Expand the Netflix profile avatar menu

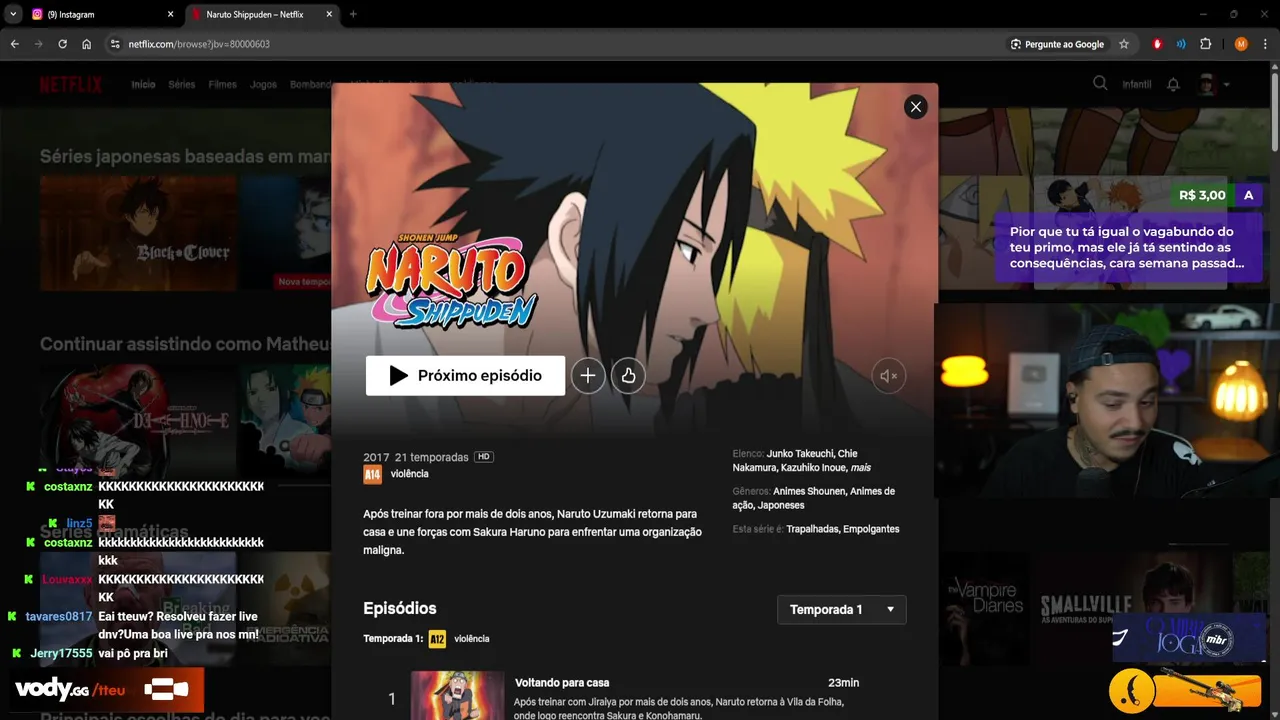click(x=1213, y=85)
